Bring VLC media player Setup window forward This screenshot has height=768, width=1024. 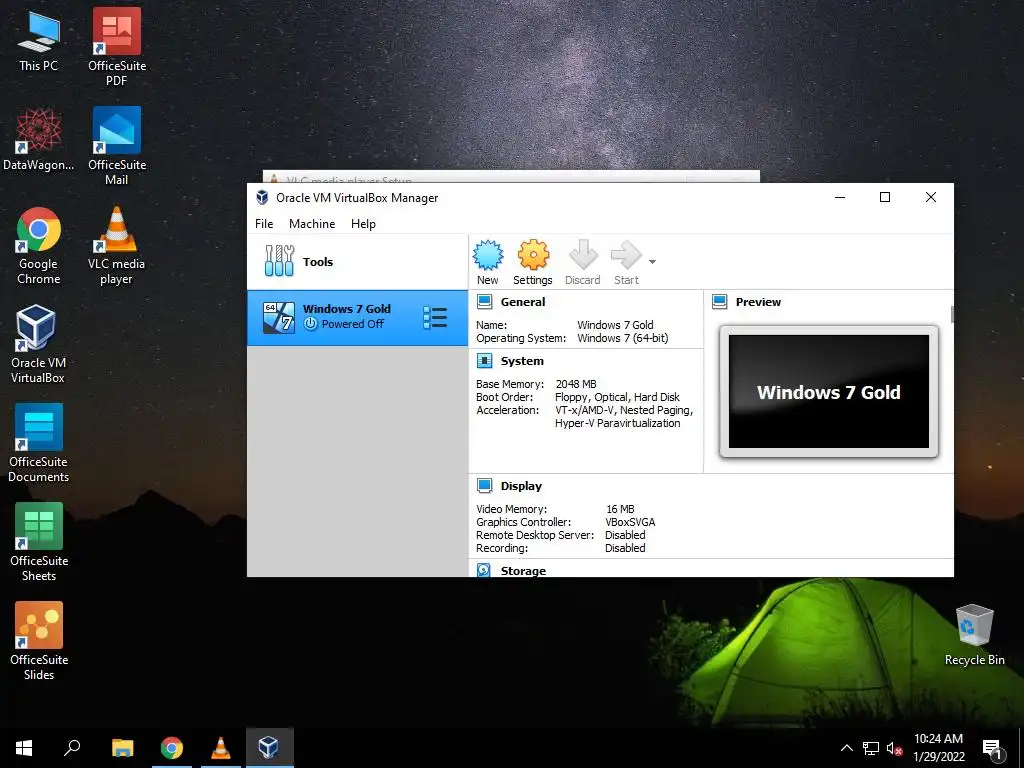click(511, 177)
